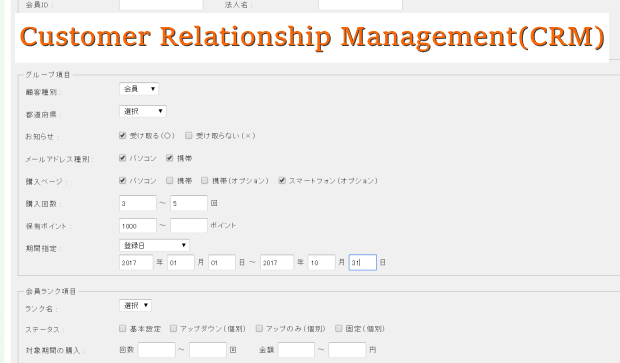The width and height of the screenshot is (620, 363).
Task: Click 購入回数 minimum field containing 3
Action: [138, 203]
